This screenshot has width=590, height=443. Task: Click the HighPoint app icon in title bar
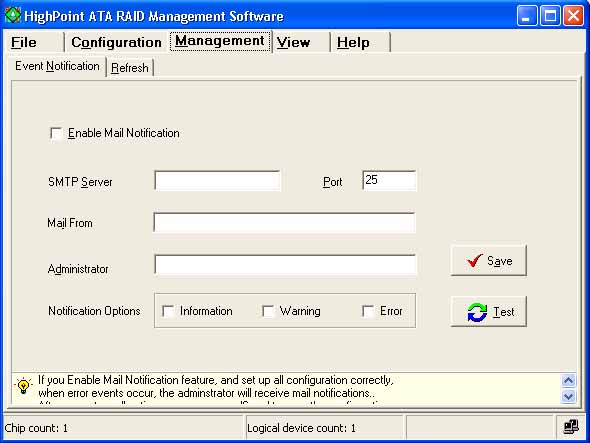point(13,15)
